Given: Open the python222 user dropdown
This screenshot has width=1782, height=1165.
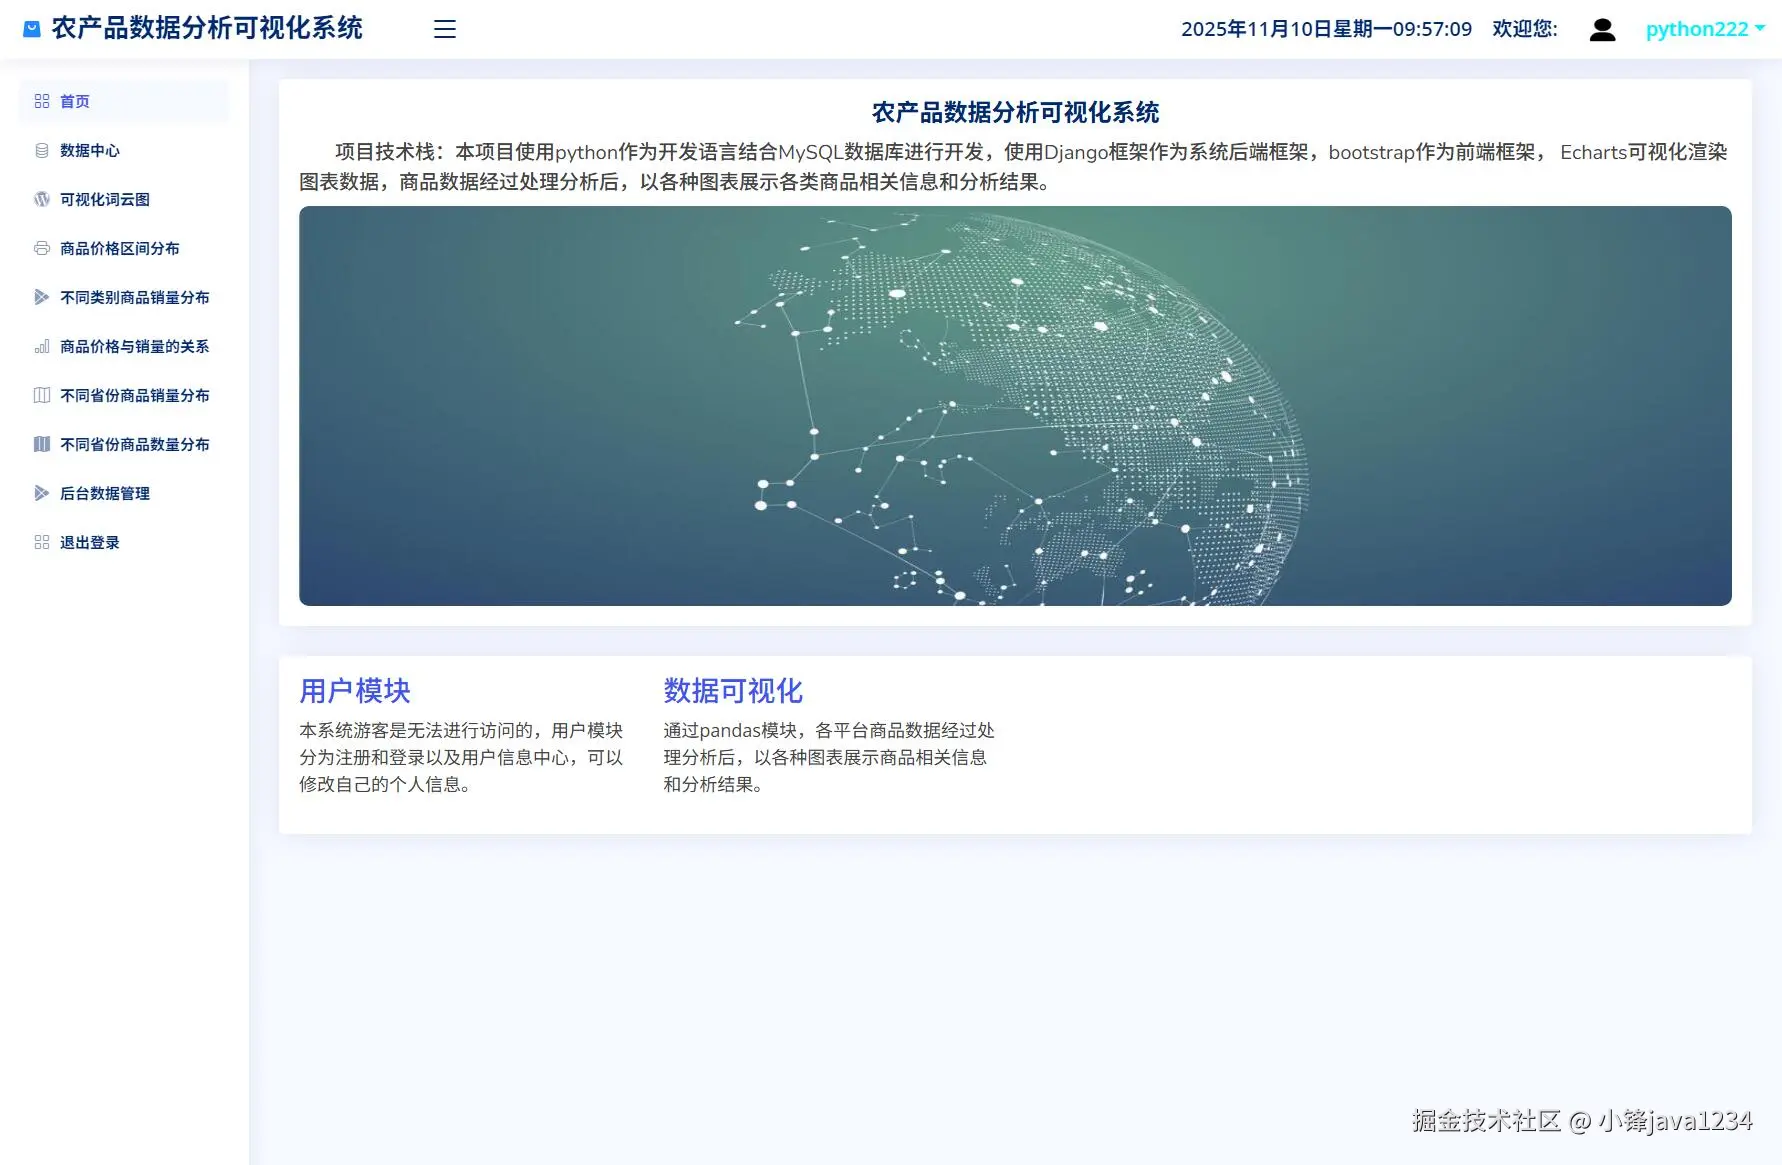Looking at the screenshot, I should click(1705, 29).
